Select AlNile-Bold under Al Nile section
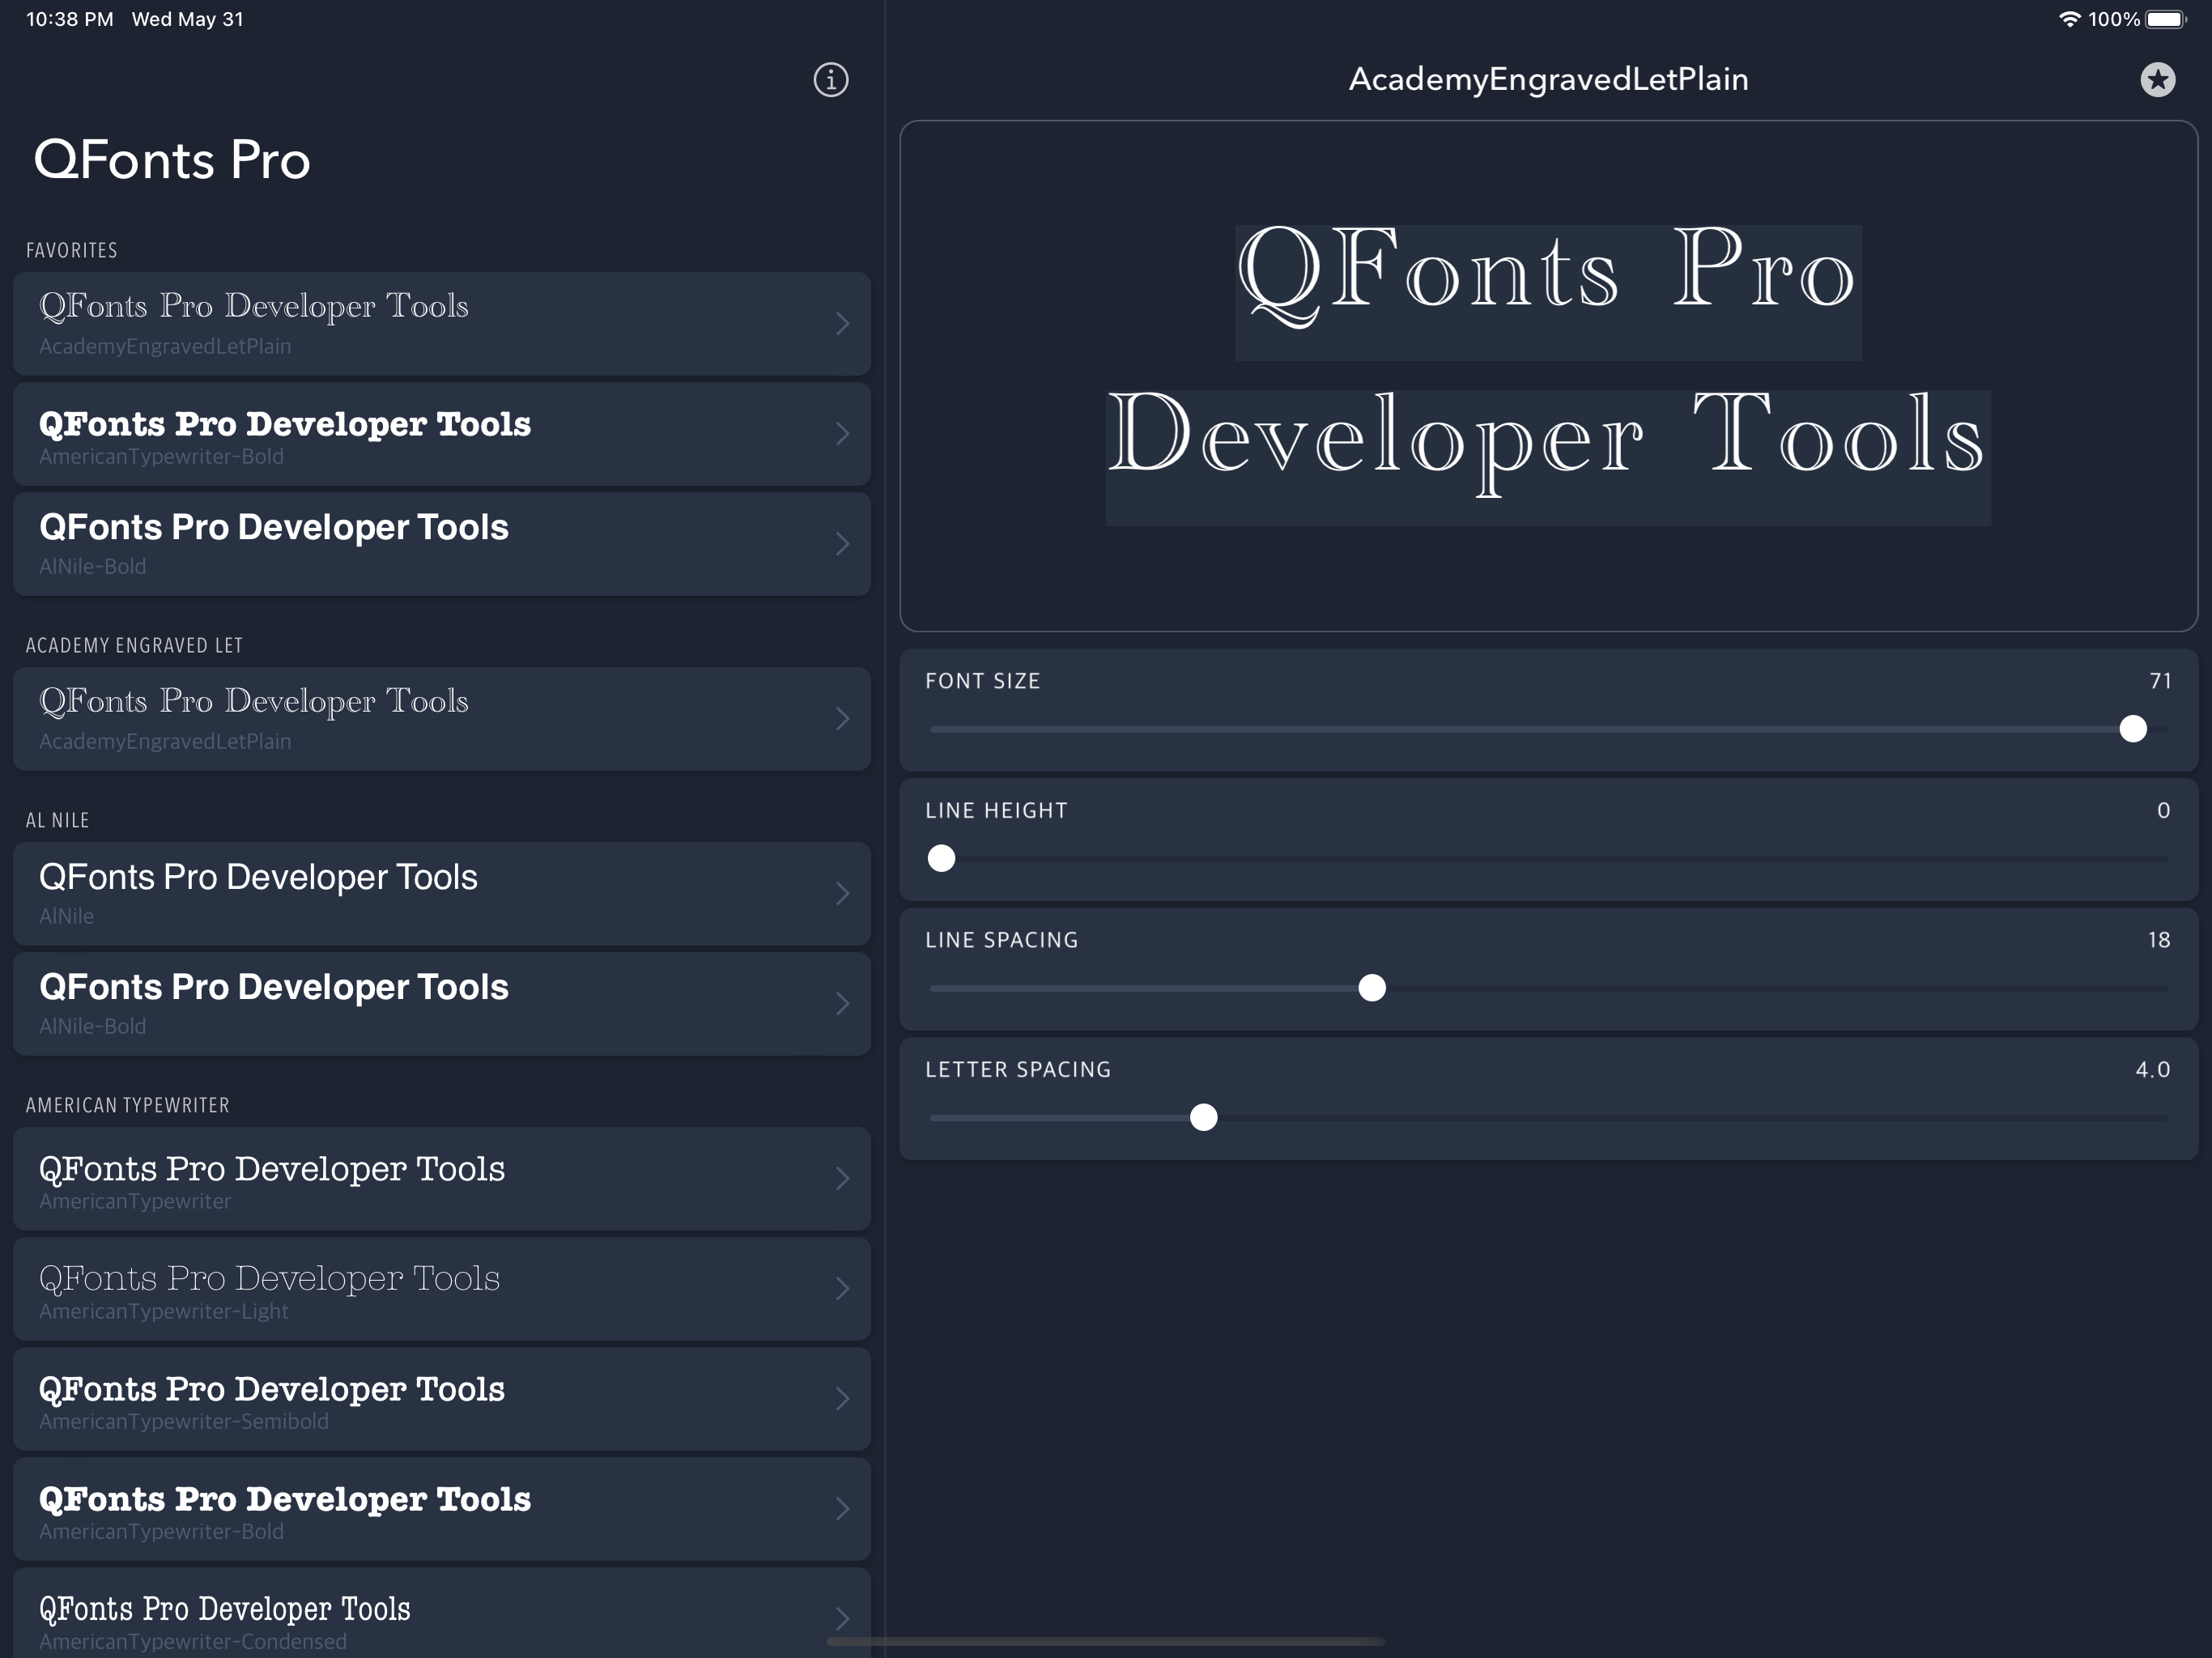 point(442,1004)
